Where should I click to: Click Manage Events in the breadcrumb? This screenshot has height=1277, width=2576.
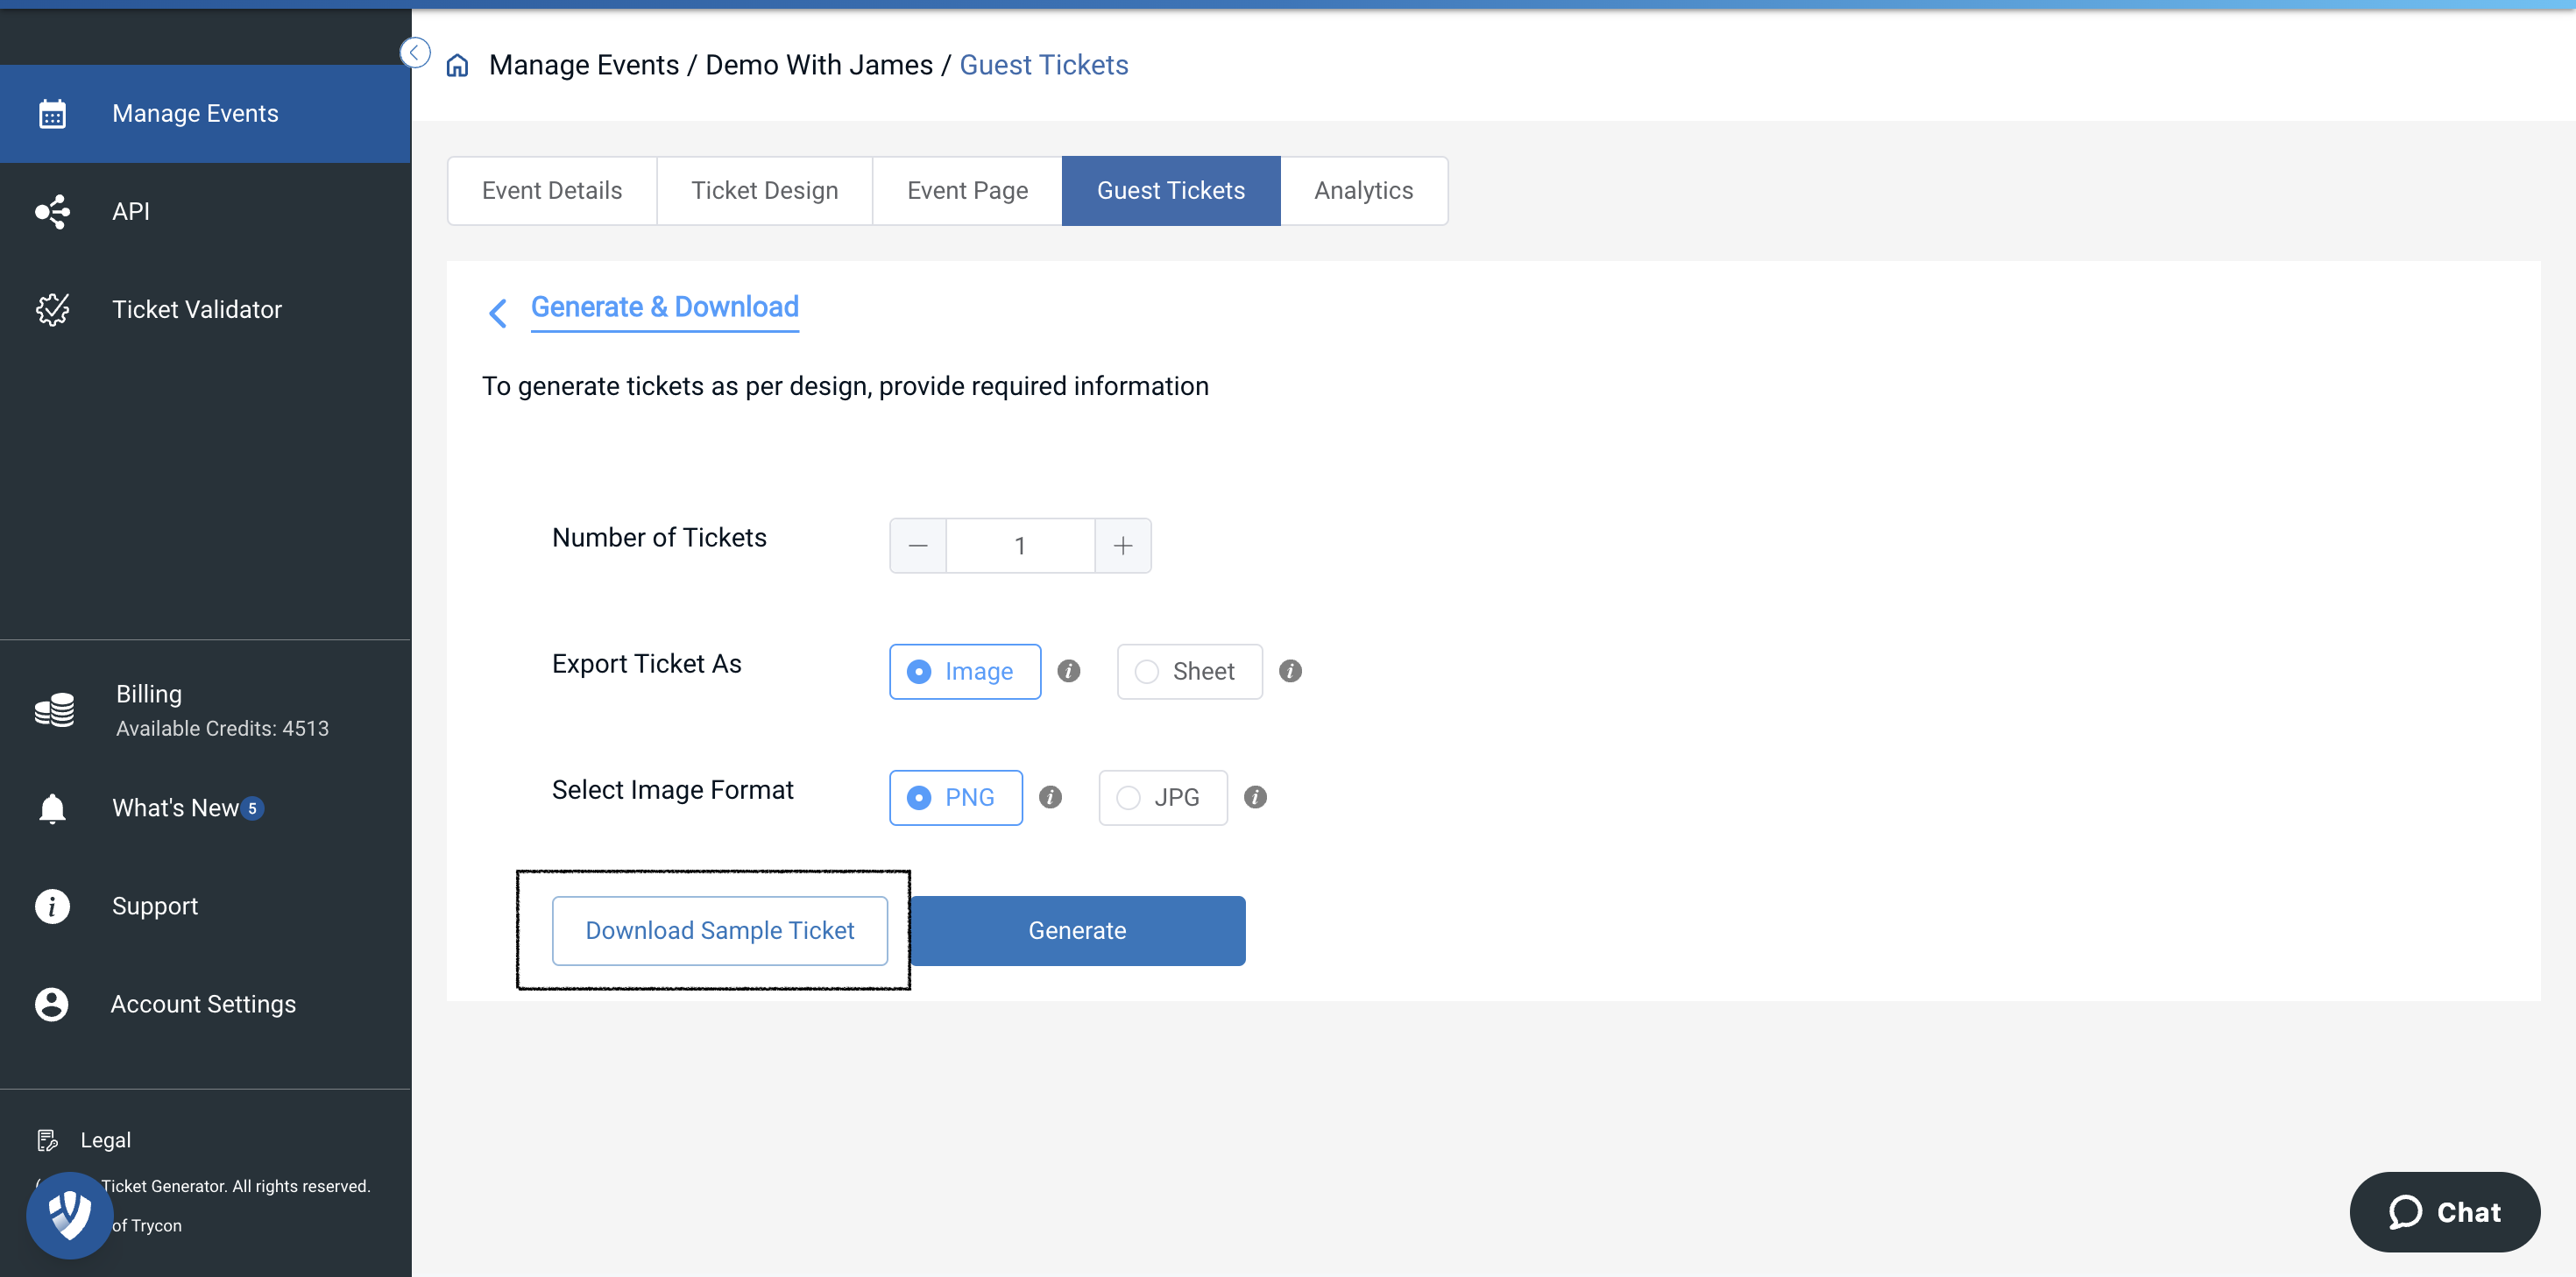click(584, 65)
